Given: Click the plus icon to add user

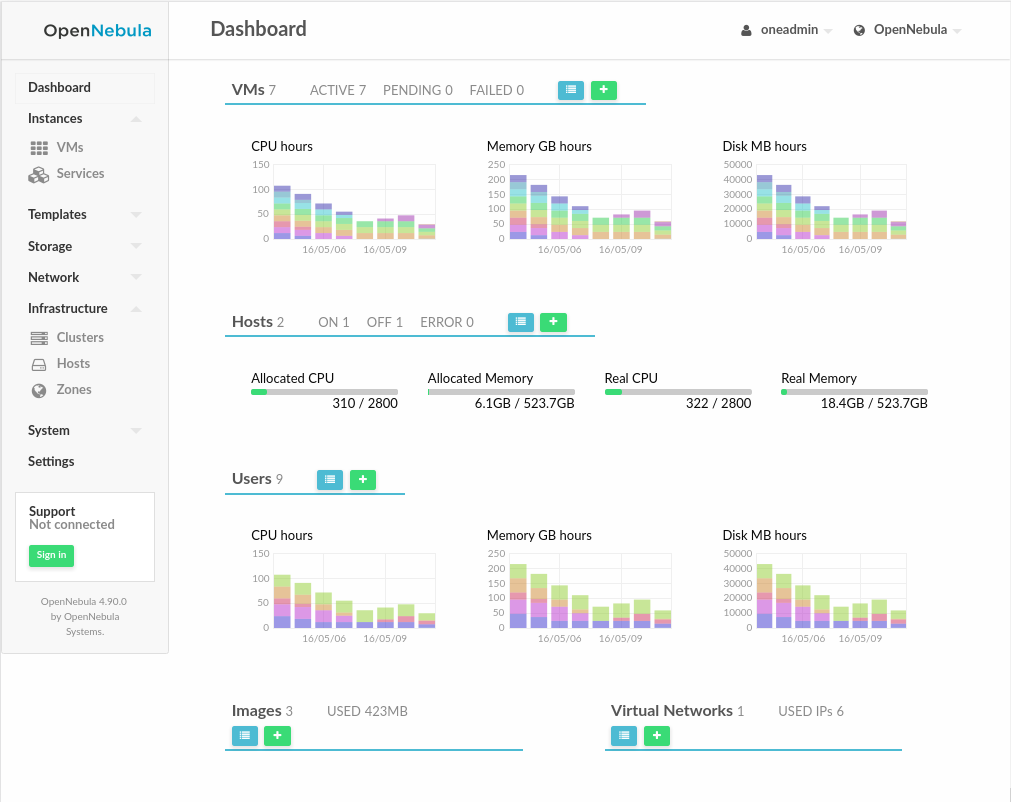Looking at the screenshot, I should click(x=363, y=480).
